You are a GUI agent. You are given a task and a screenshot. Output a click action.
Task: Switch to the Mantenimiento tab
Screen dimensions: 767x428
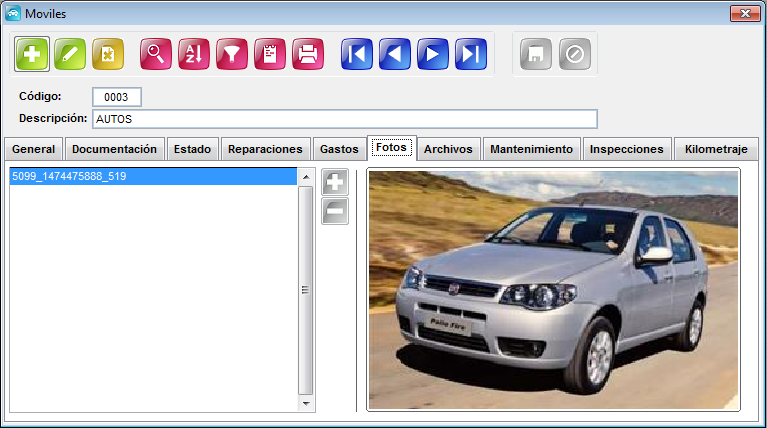click(531, 149)
